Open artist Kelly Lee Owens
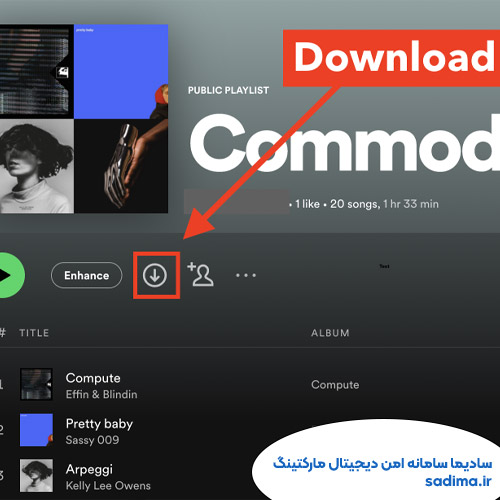 [x=108, y=486]
